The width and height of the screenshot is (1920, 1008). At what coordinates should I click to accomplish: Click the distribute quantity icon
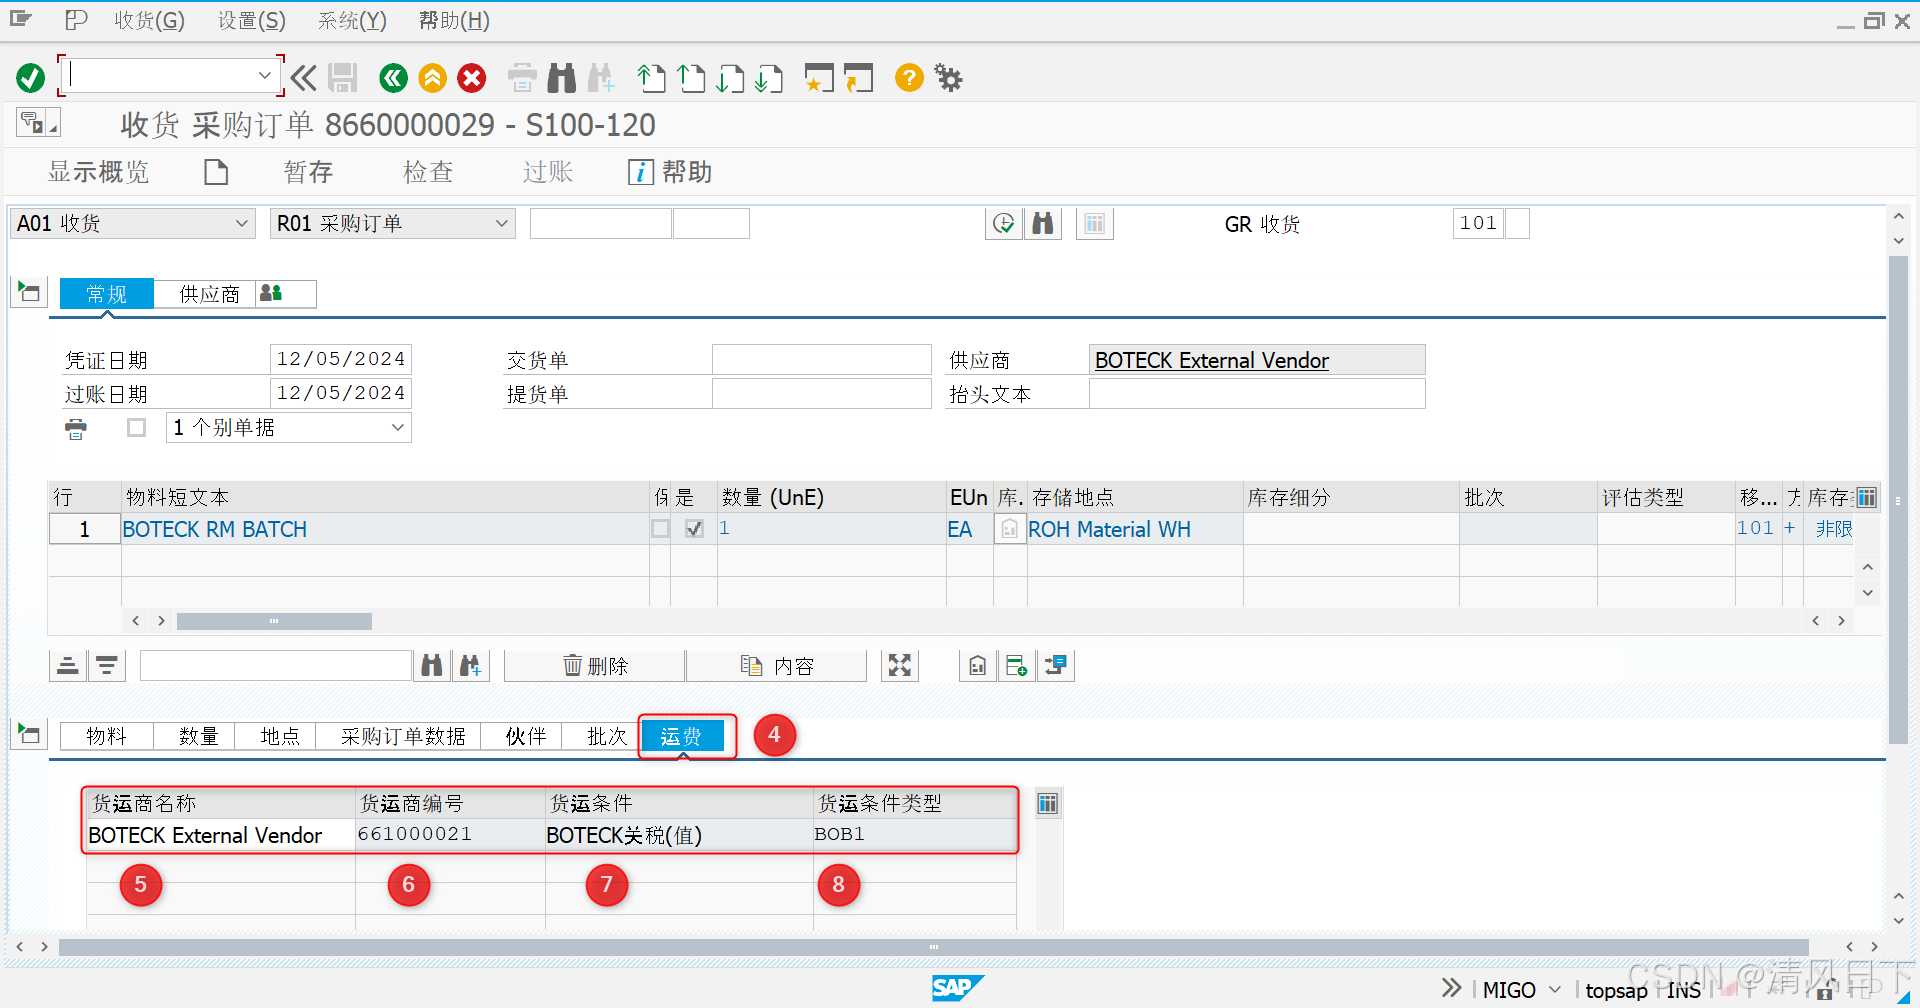(x=1056, y=666)
